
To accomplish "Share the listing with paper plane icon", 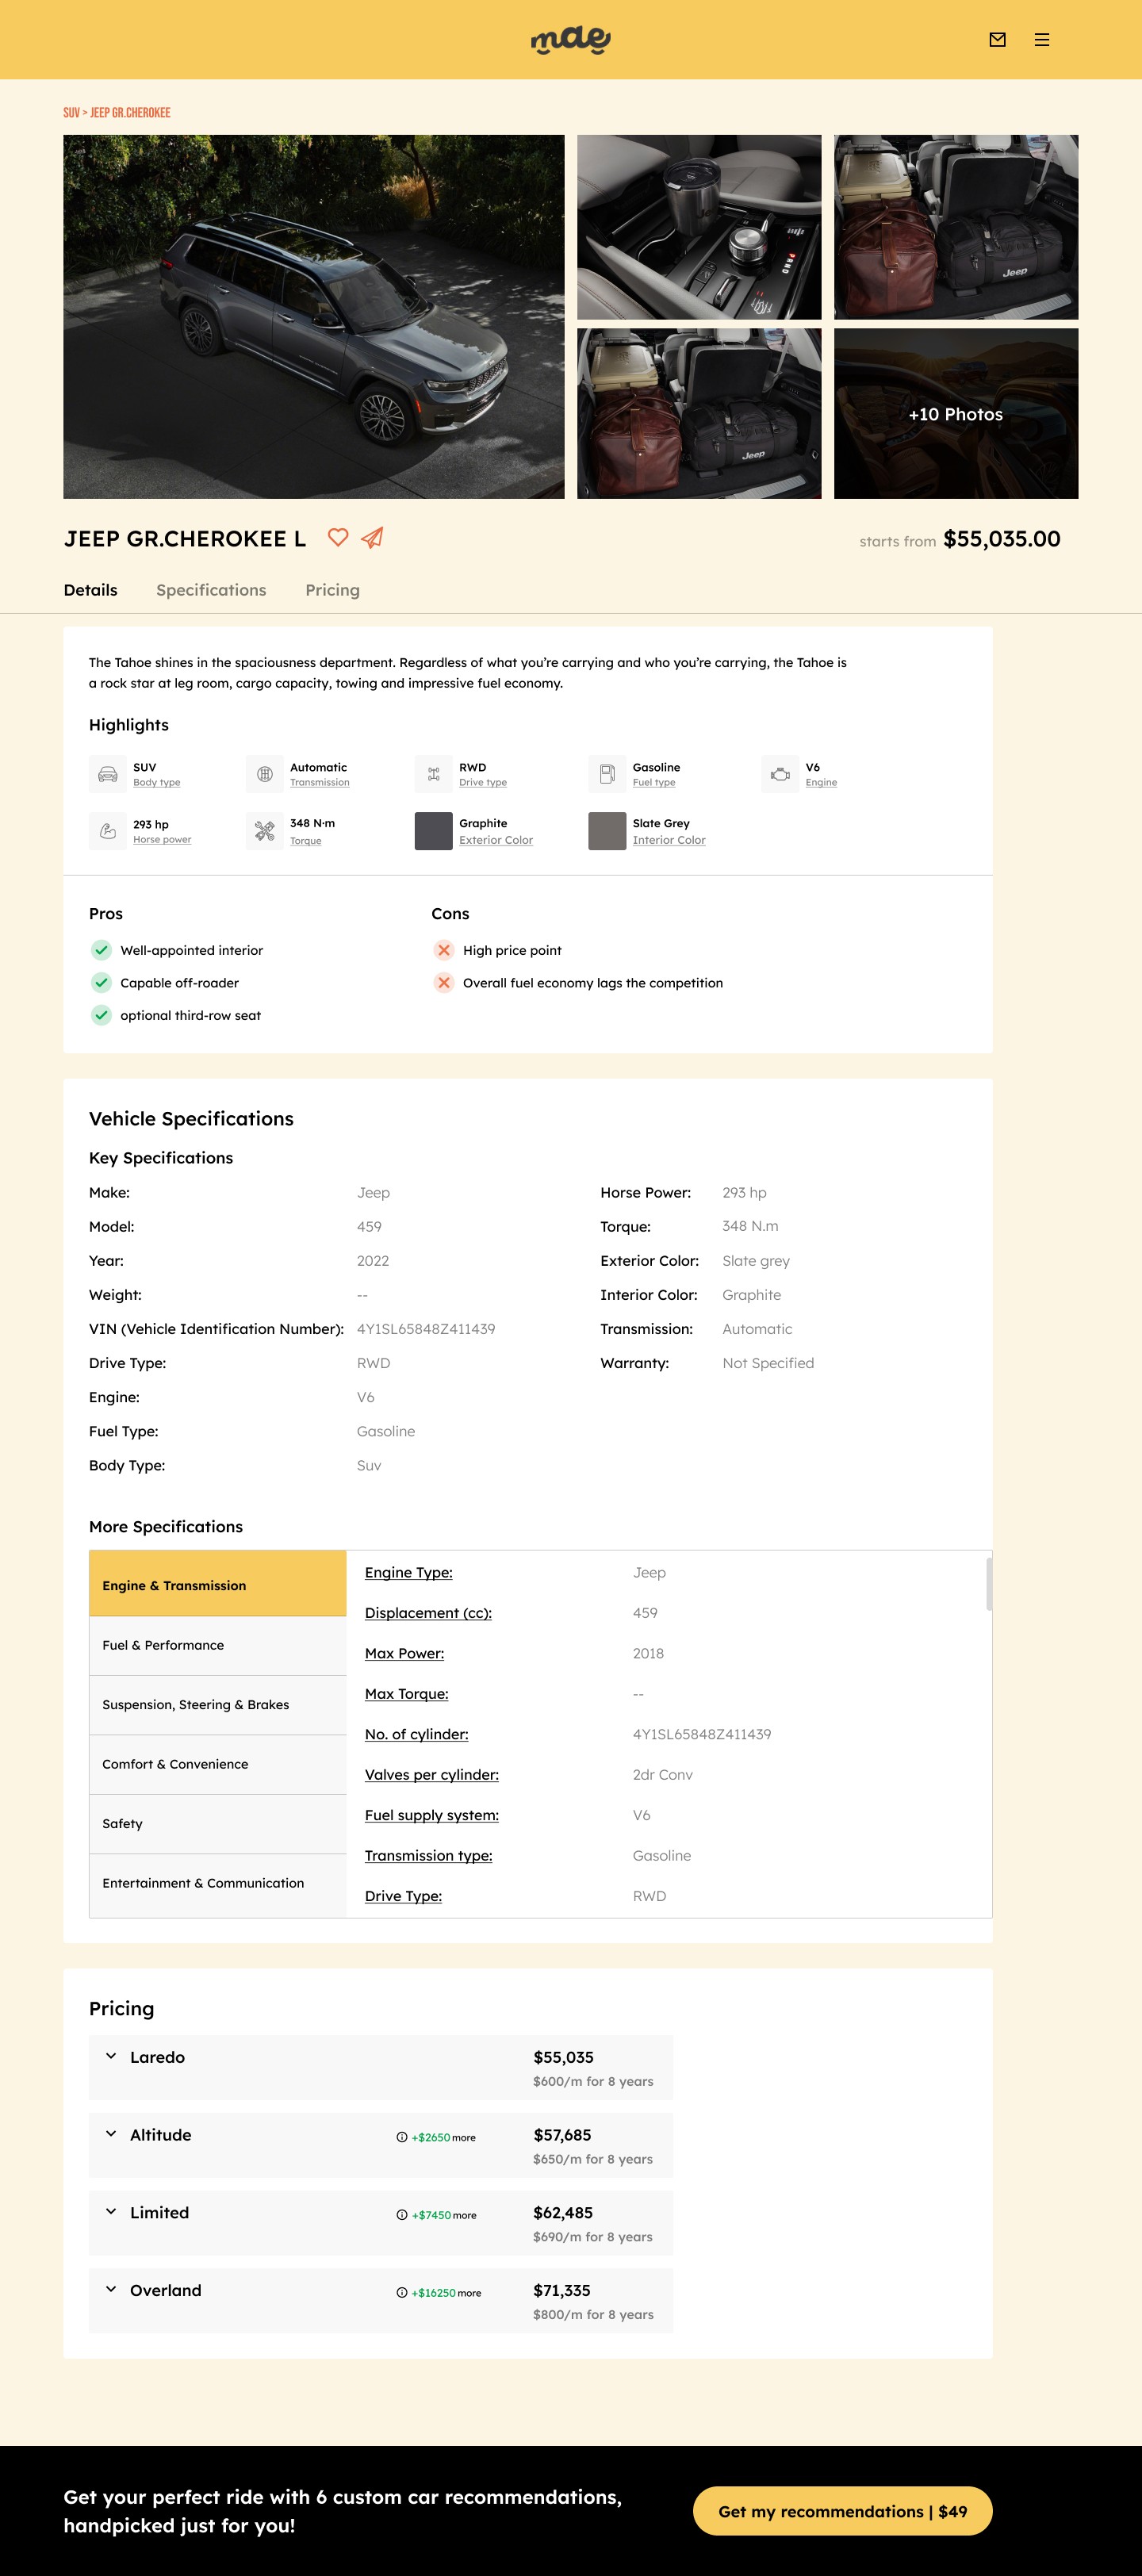I will coord(372,538).
